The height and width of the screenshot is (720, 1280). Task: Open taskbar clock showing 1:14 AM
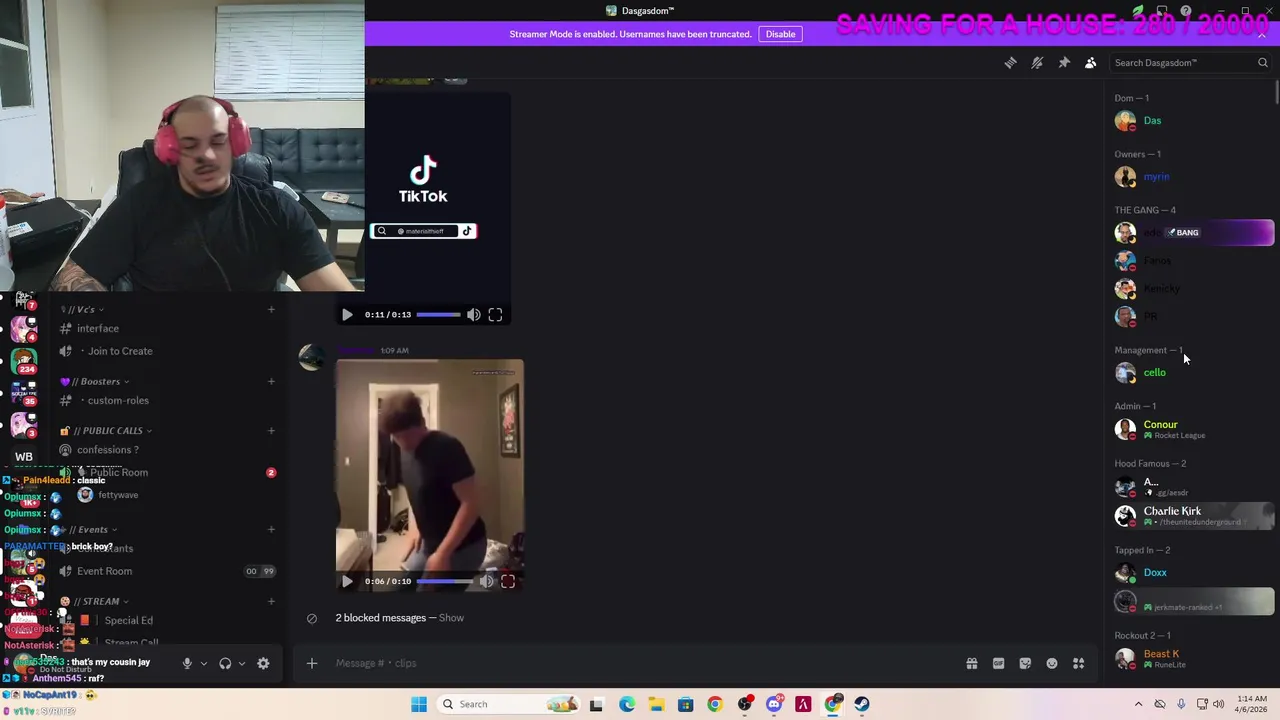[x=1253, y=704]
